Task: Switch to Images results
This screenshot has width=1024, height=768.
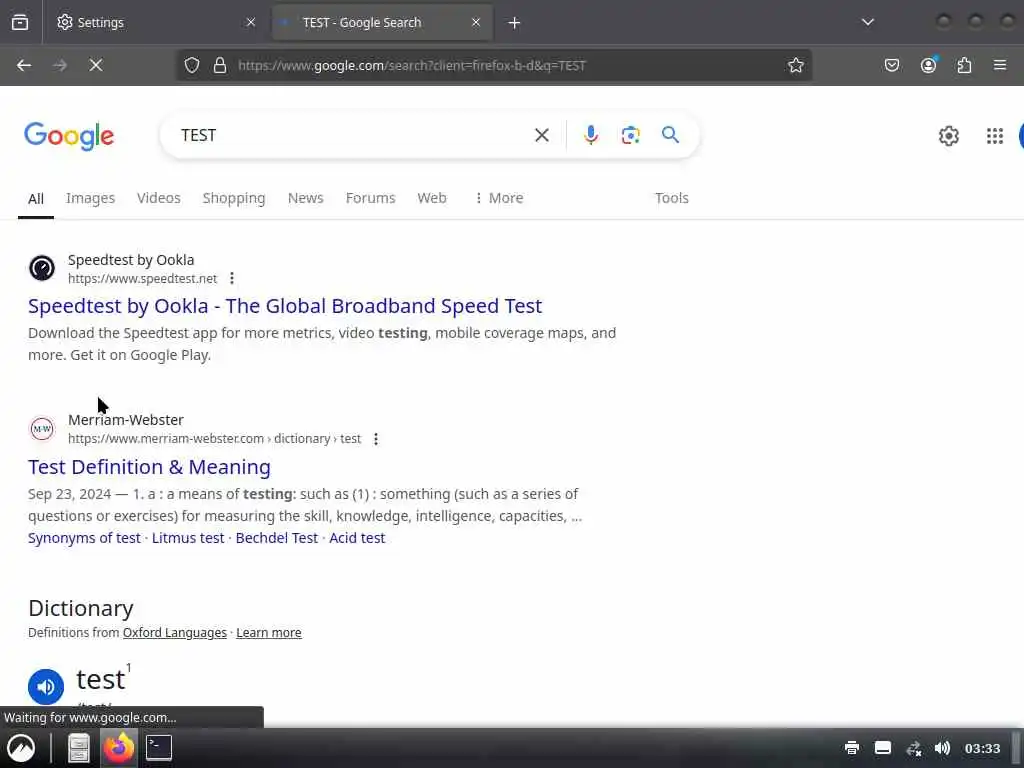Action: pos(90,198)
